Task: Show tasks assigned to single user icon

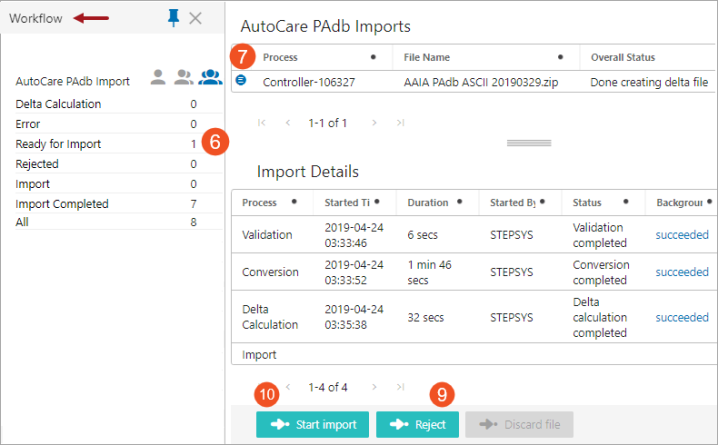Action: (158, 77)
